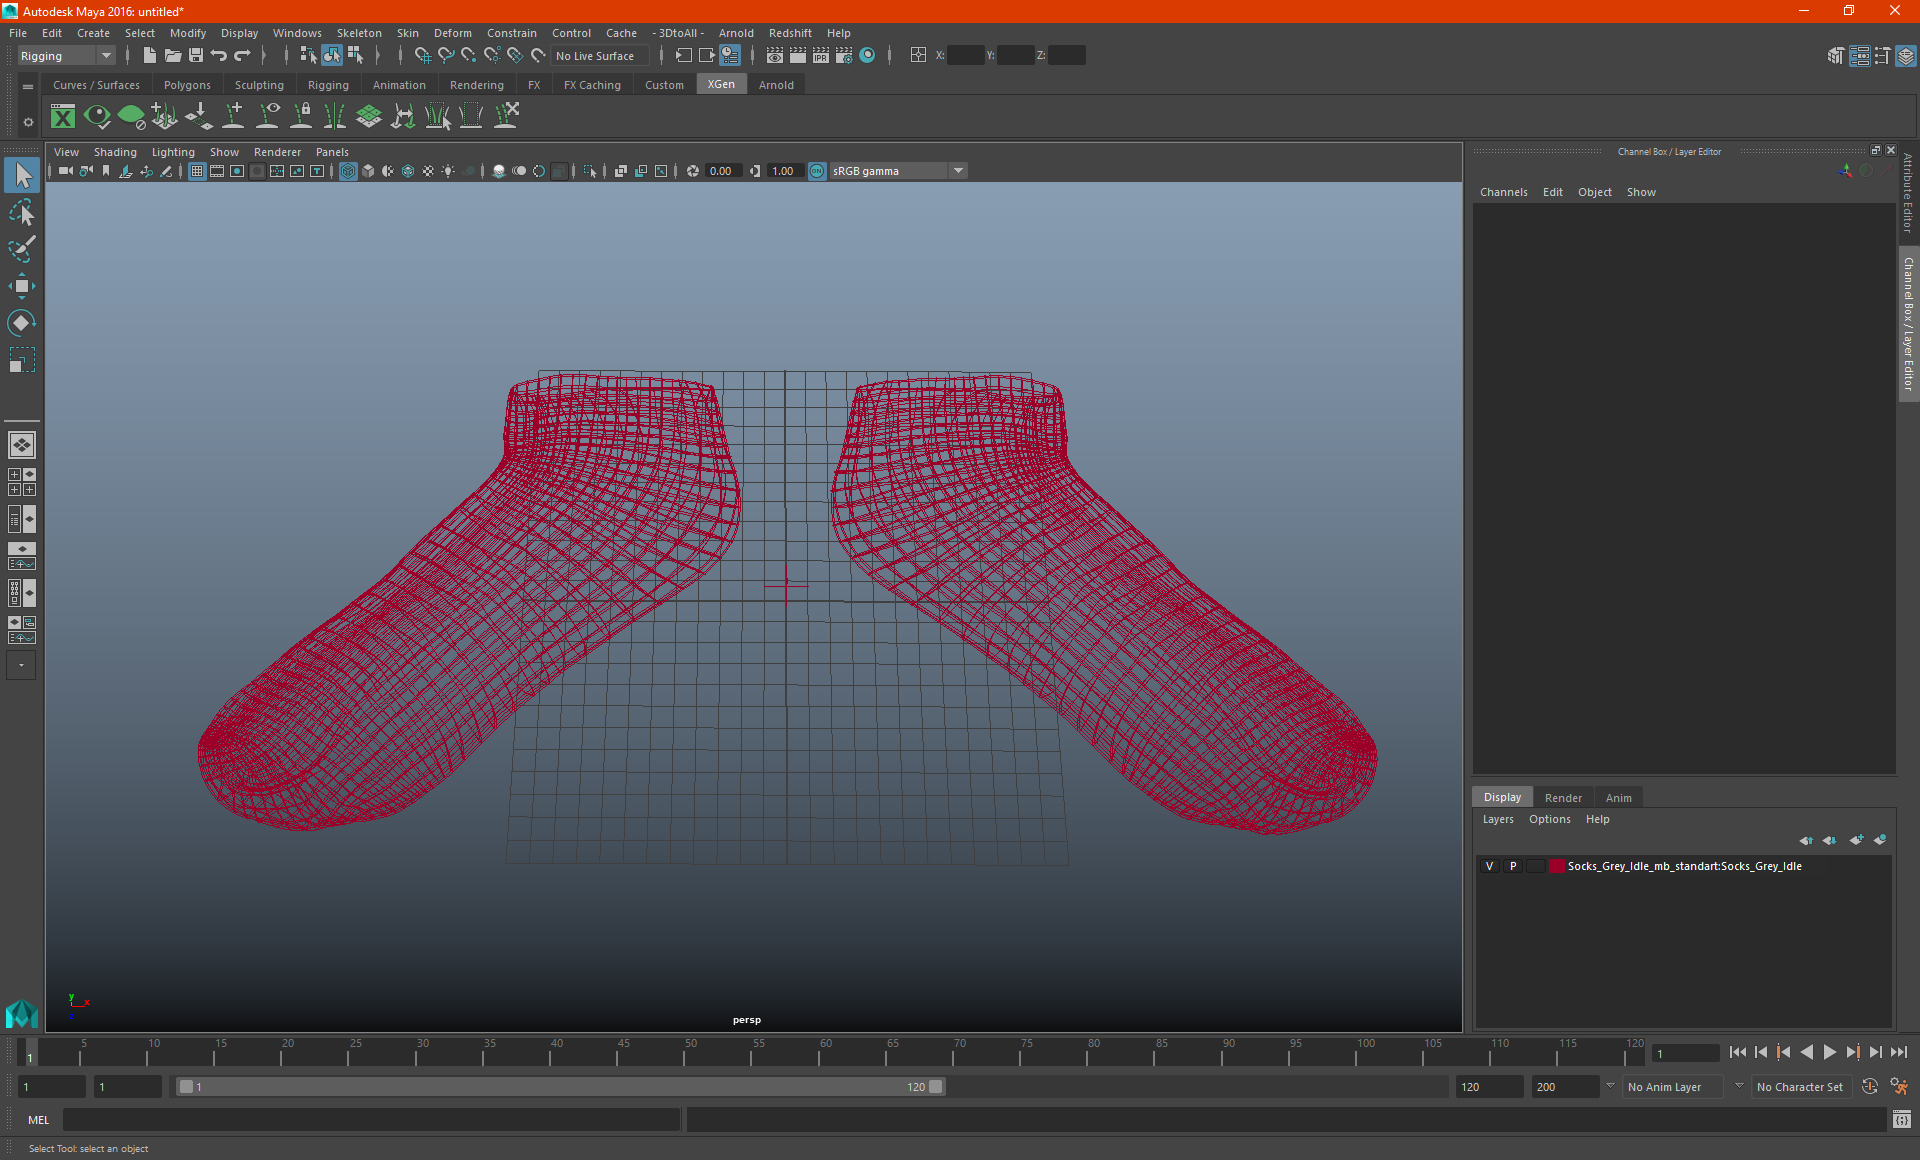This screenshot has height=1160, width=1920.
Task: Toggle the layer P playback box
Action: [x=1513, y=866]
